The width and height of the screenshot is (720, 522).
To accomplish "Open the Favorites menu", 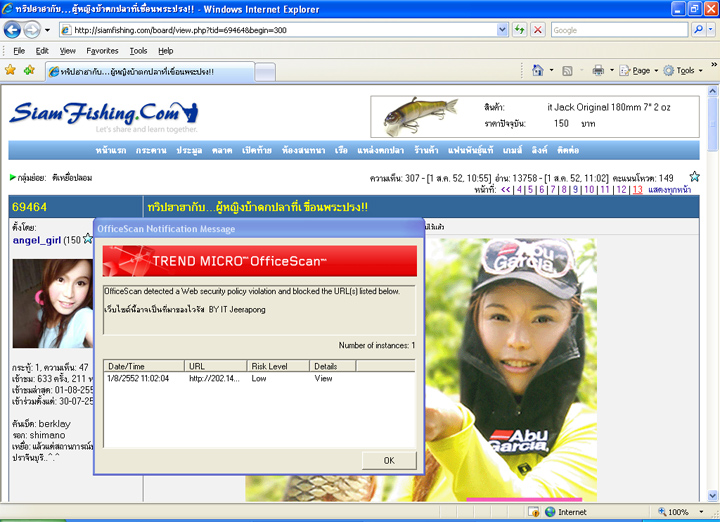I will [x=102, y=51].
